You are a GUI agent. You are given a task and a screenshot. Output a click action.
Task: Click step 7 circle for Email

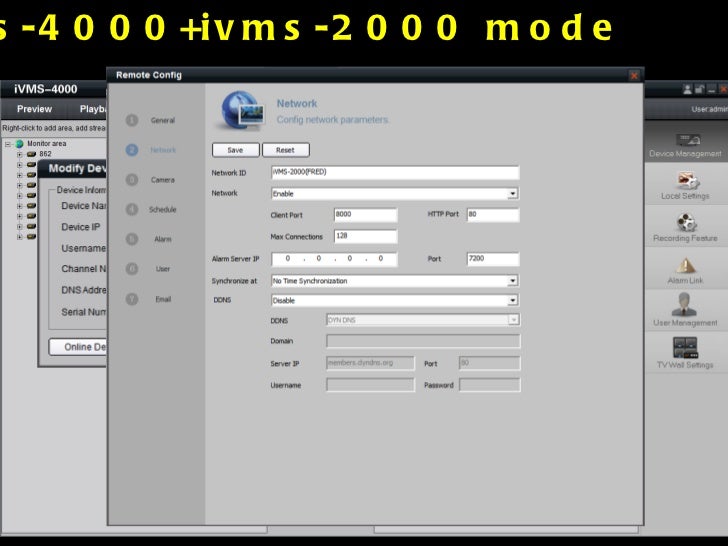132,299
